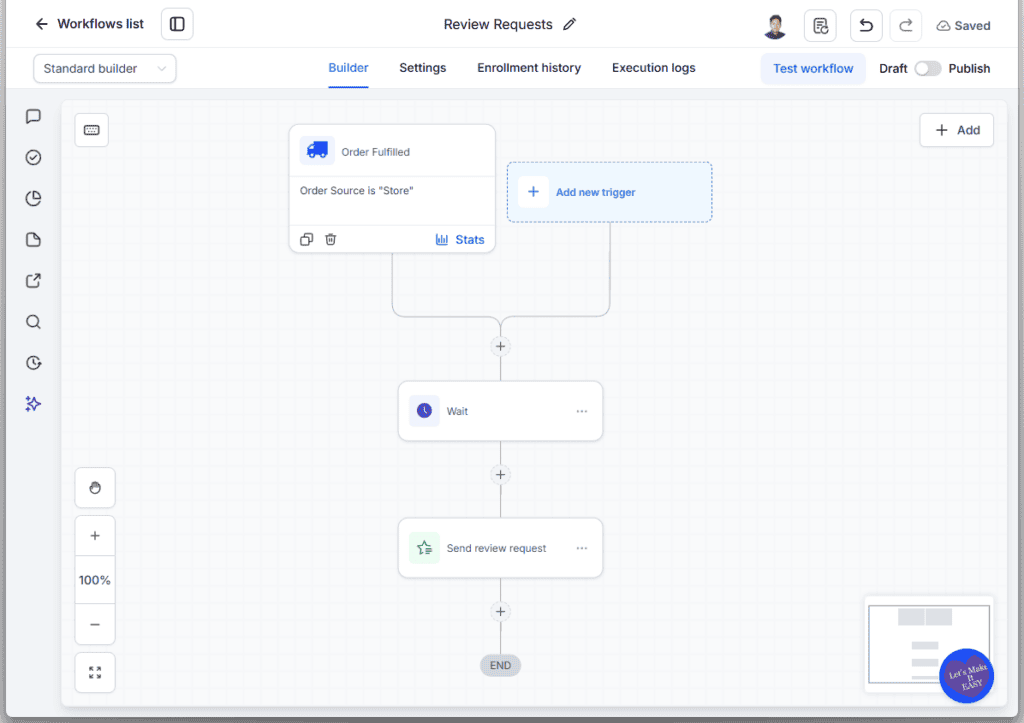
Task: Redo the last change
Action: tap(905, 25)
